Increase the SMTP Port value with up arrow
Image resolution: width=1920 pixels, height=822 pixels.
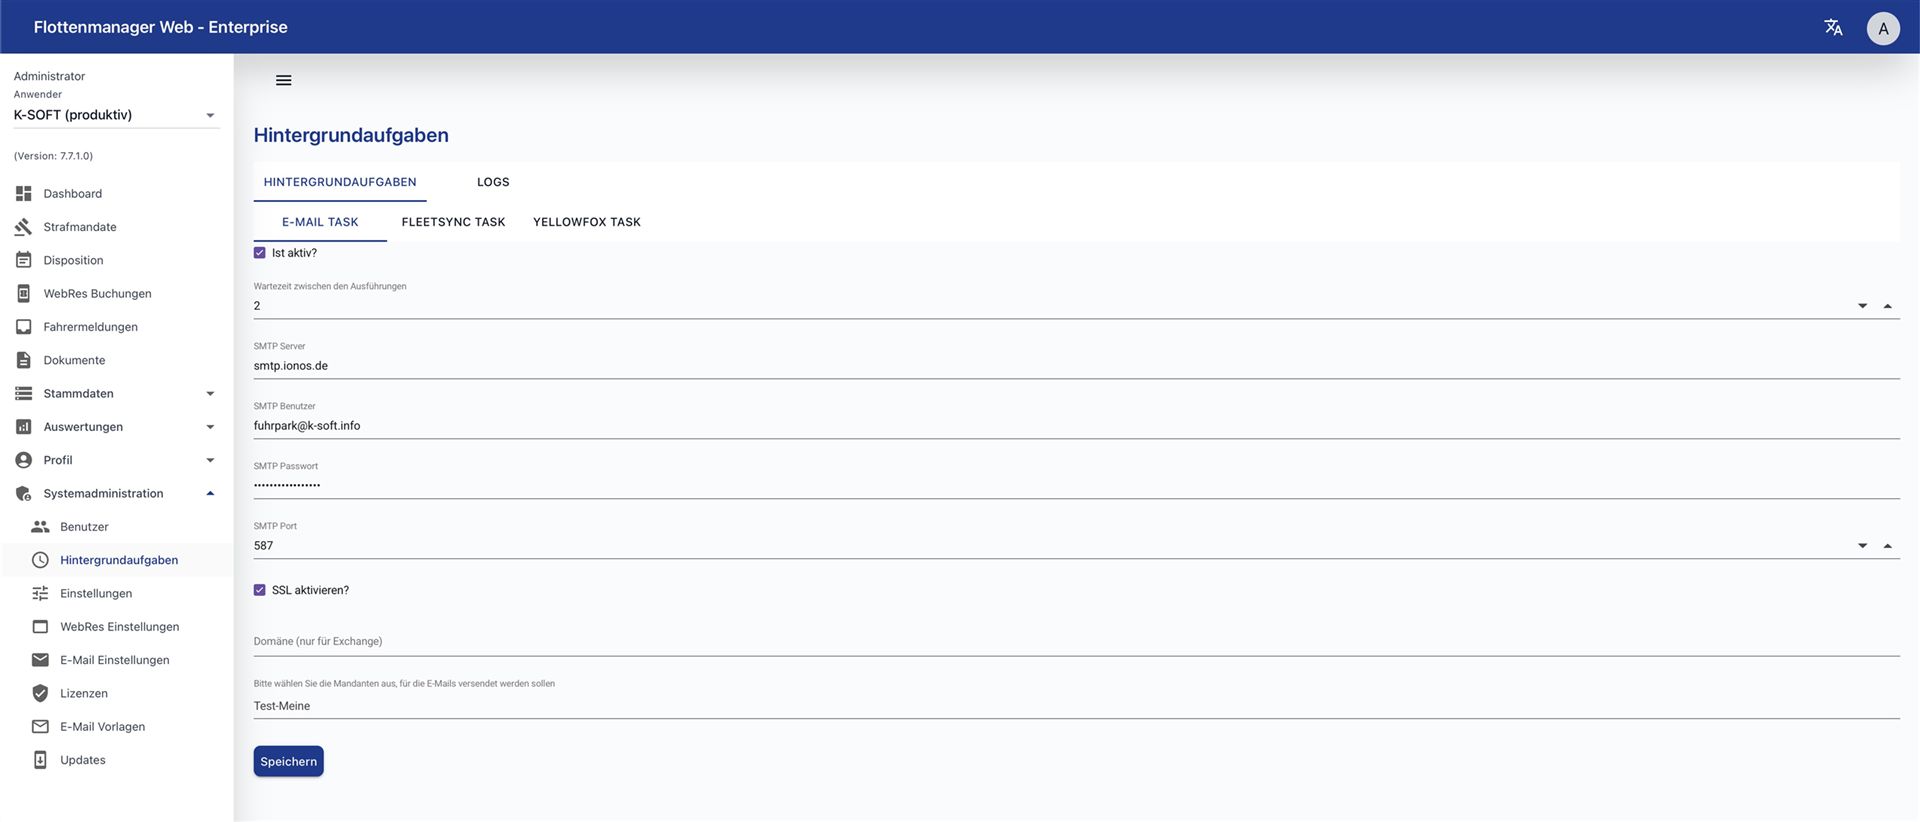tap(1887, 546)
